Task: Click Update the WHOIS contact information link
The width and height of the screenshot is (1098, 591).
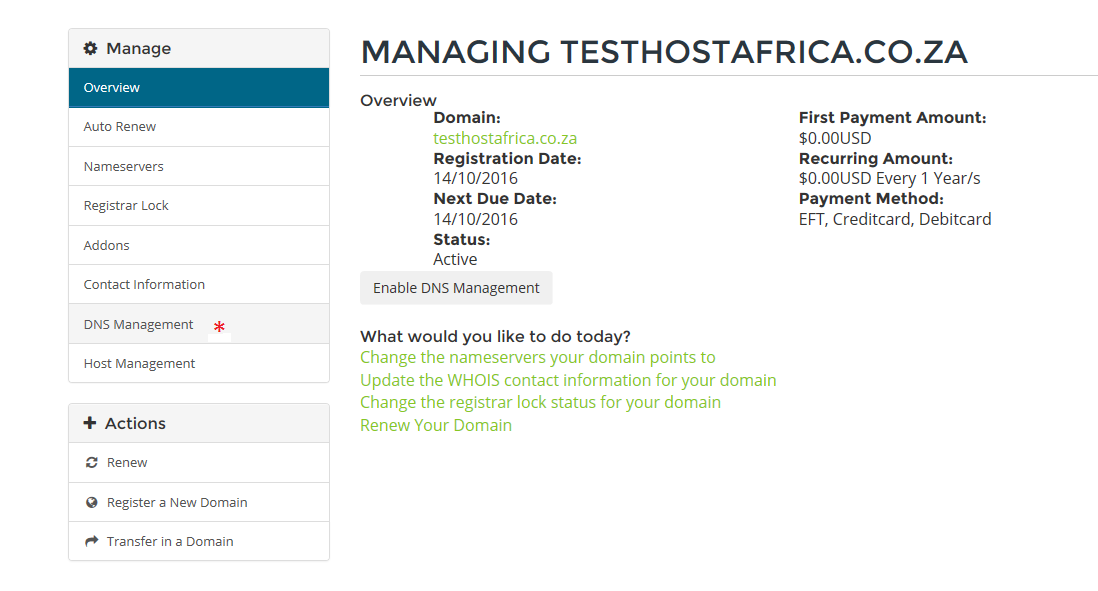Action: tap(568, 380)
